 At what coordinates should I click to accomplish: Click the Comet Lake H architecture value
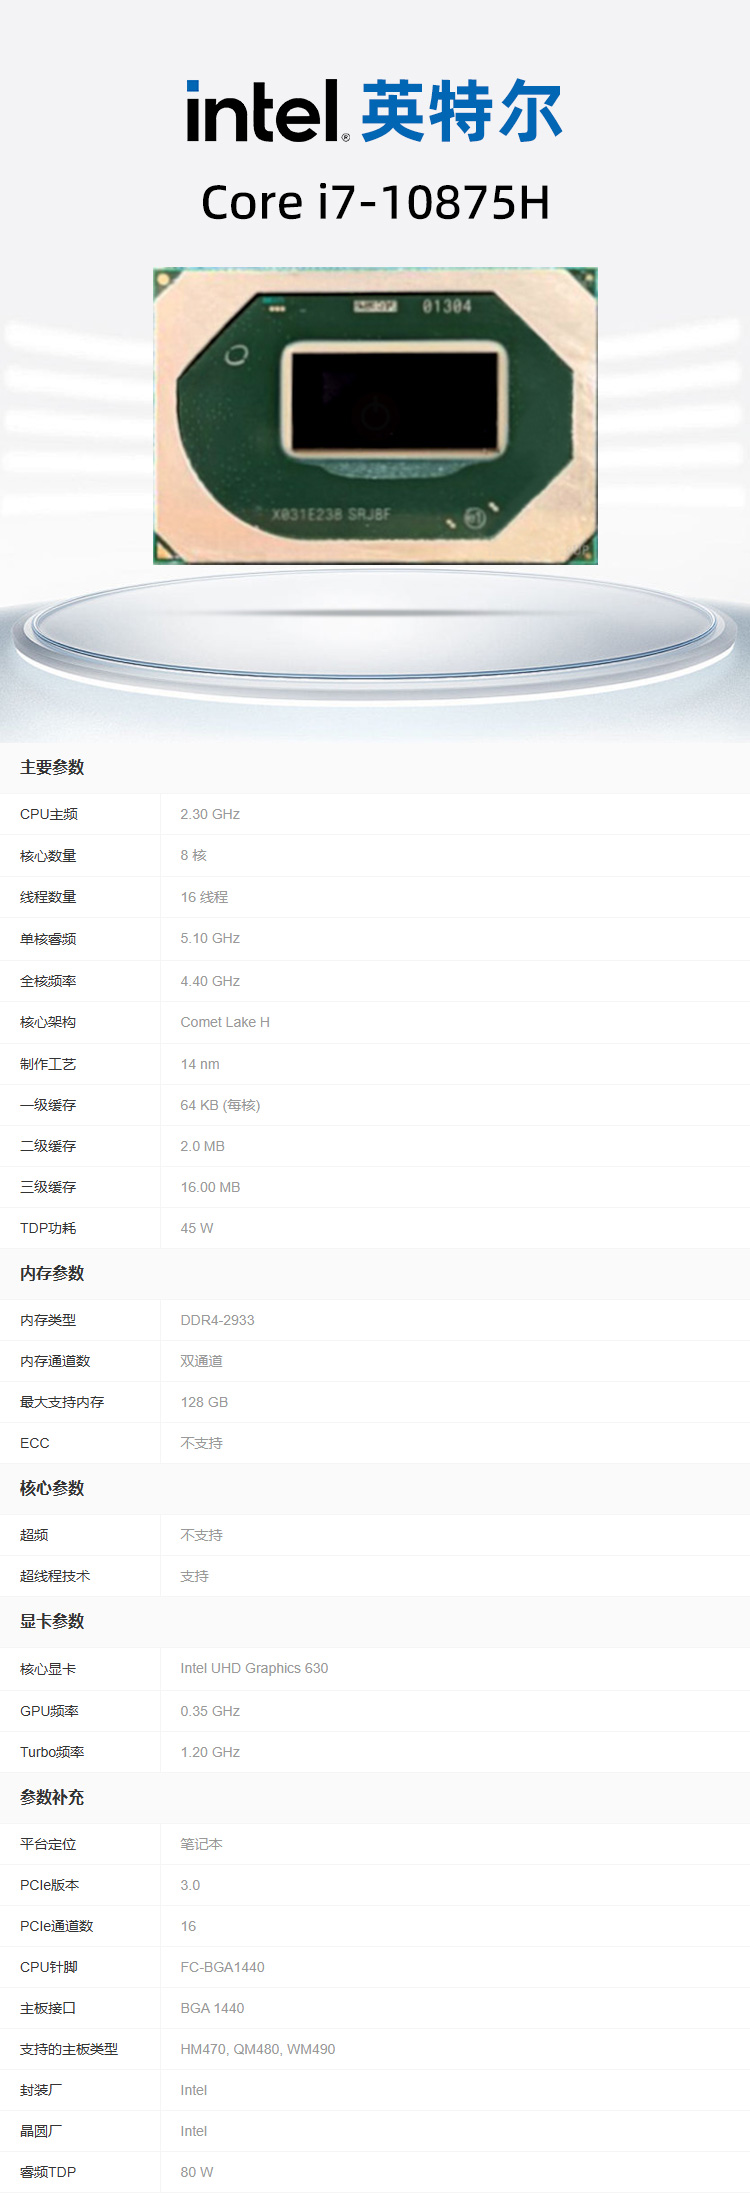(x=225, y=1022)
